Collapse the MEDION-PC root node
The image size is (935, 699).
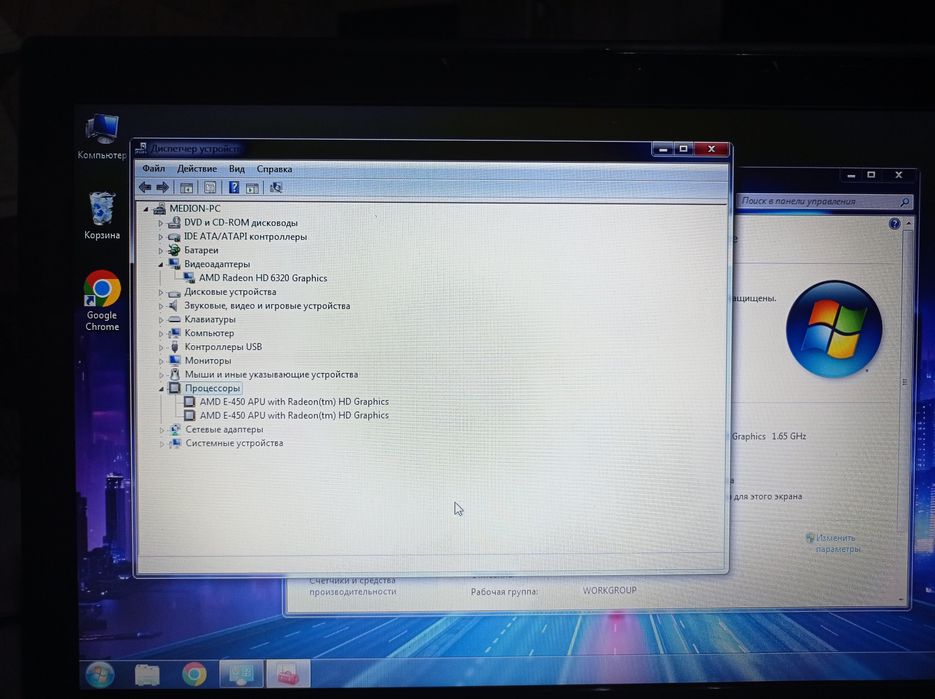point(146,209)
